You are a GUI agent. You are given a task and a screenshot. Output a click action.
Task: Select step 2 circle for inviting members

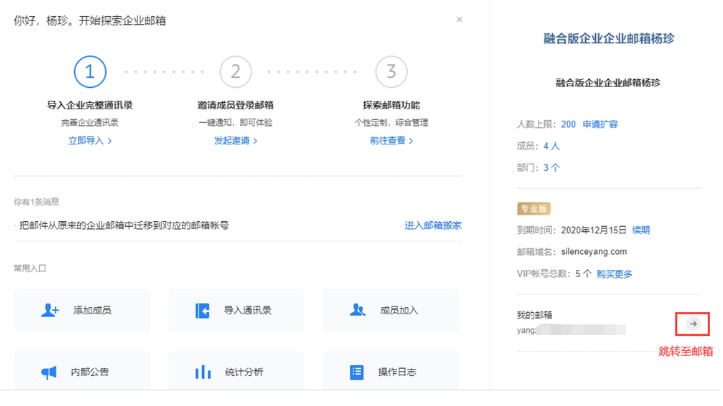236,71
